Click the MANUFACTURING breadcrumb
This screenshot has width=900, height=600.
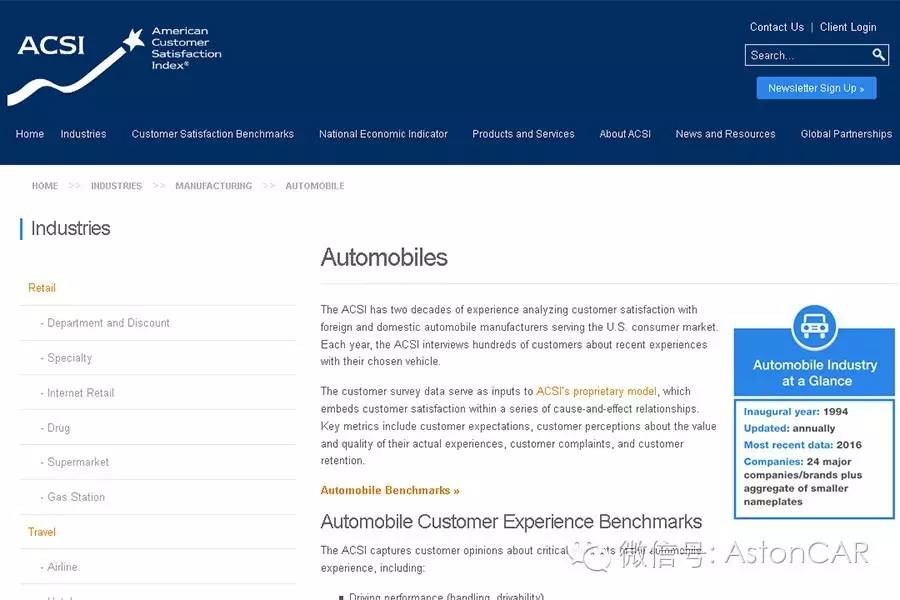click(214, 186)
